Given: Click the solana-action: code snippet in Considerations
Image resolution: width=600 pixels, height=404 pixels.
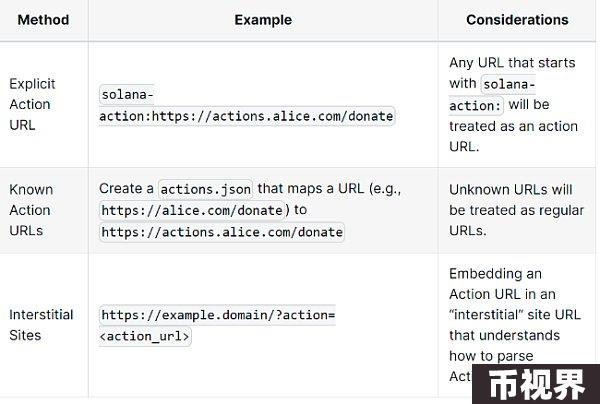Looking at the screenshot, I should tap(492, 94).
